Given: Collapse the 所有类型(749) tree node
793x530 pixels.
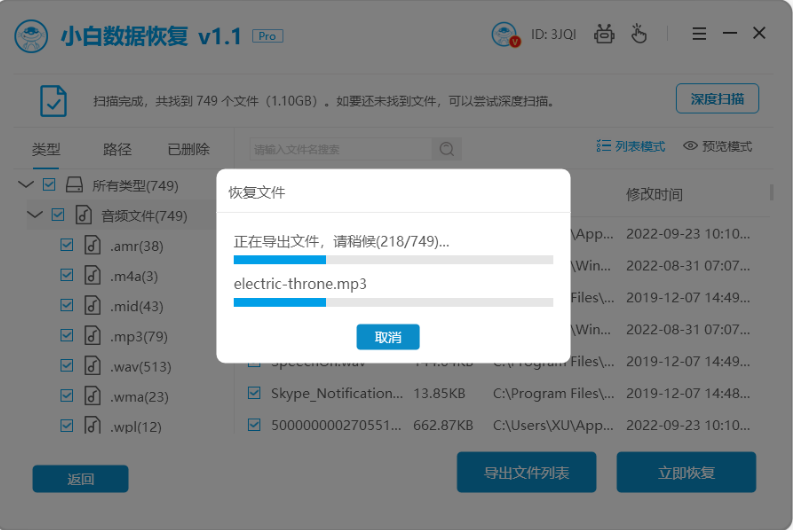Looking at the screenshot, I should [27, 185].
